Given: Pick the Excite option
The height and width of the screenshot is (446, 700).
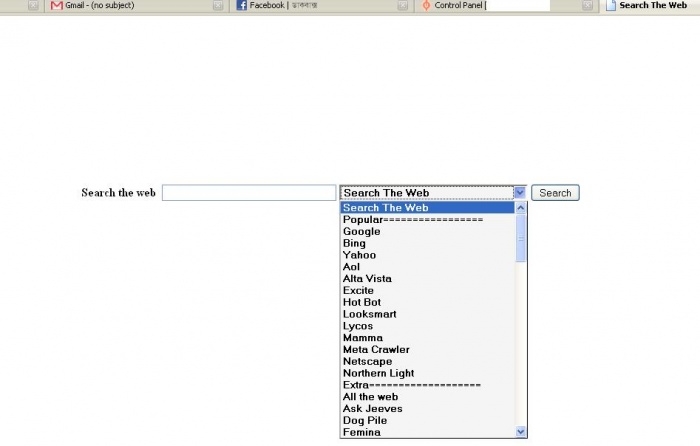Looking at the screenshot, I should point(427,290).
